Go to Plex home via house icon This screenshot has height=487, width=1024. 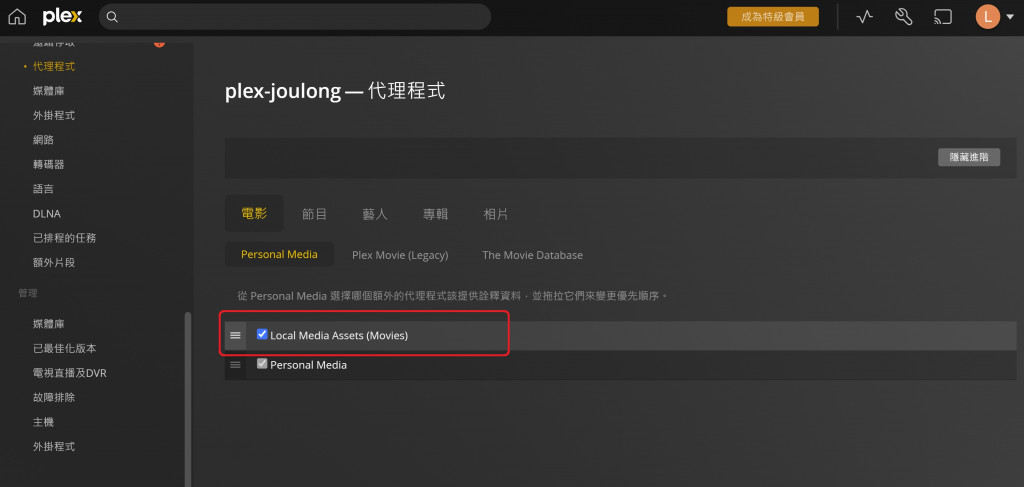coord(17,17)
